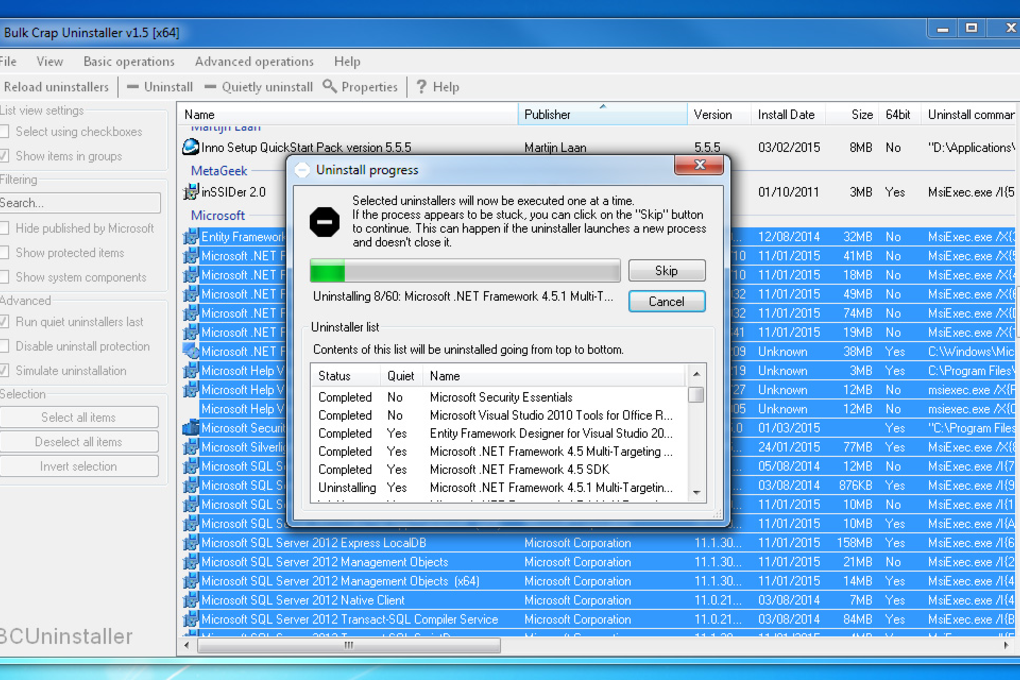Click the Entity Framework row icon
The height and width of the screenshot is (680, 1020).
pos(191,237)
